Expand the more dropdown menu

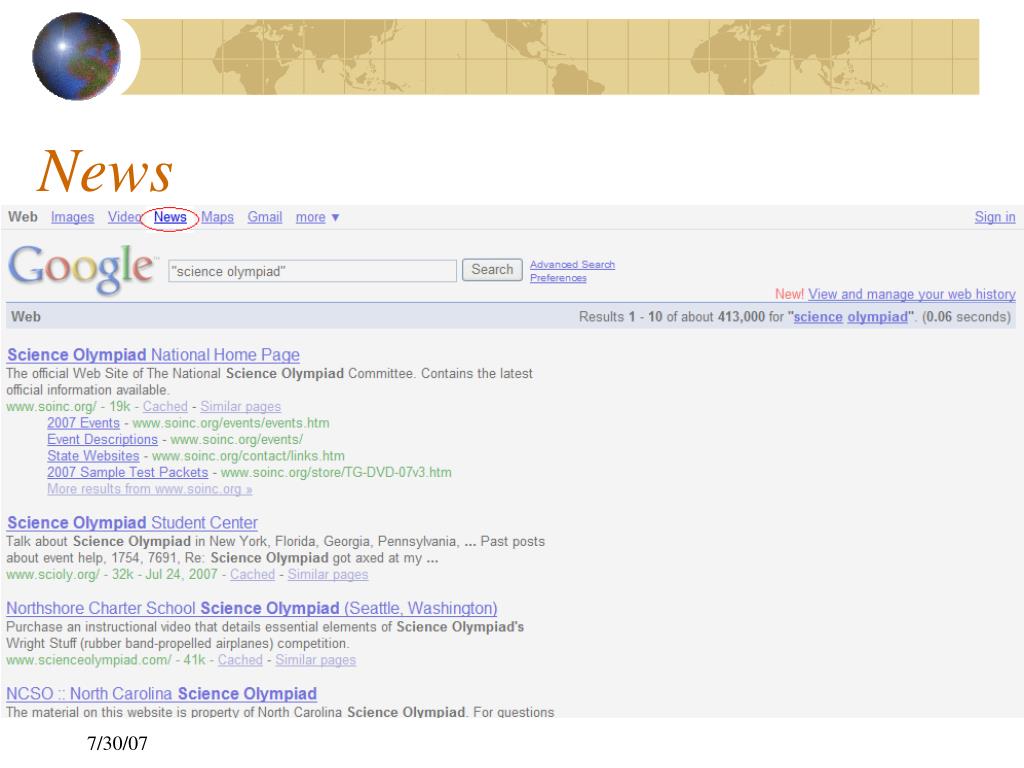click(x=317, y=217)
